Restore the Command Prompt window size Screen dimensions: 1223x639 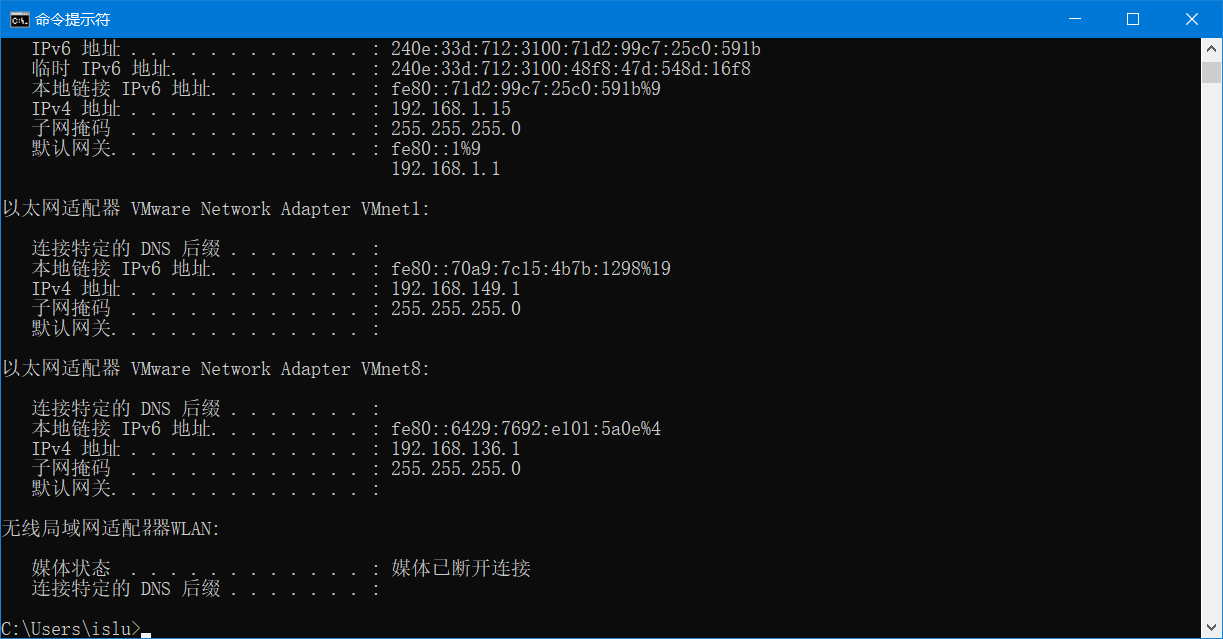[x=1133, y=18]
